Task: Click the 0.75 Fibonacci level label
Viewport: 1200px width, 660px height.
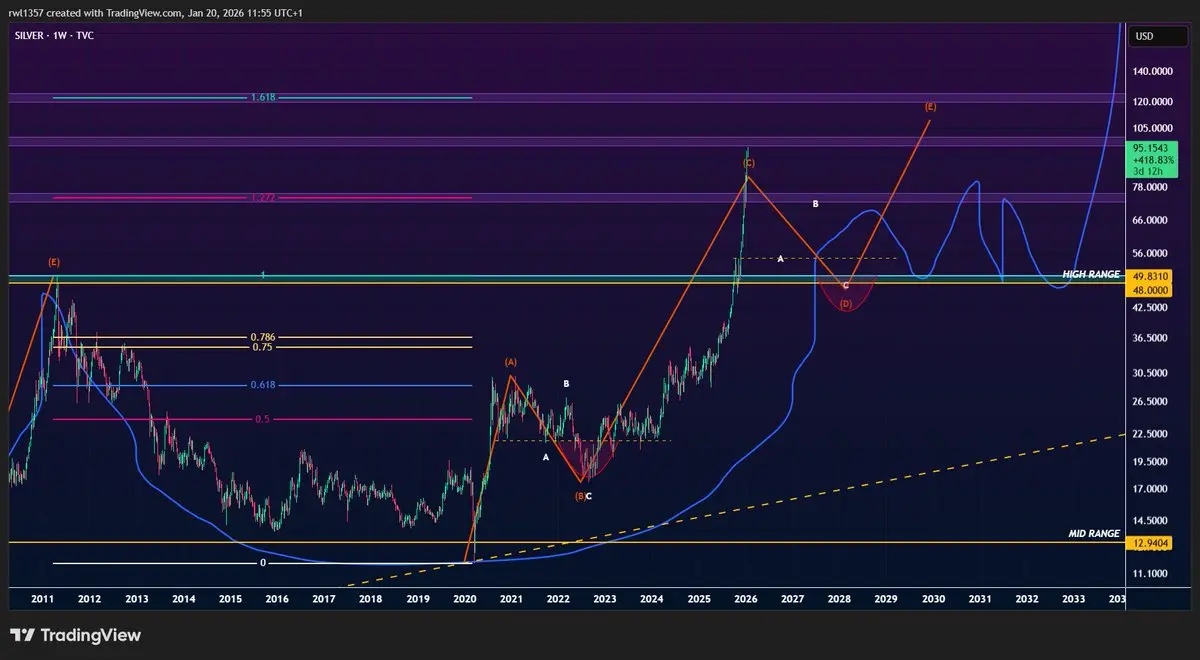Action: [262, 347]
